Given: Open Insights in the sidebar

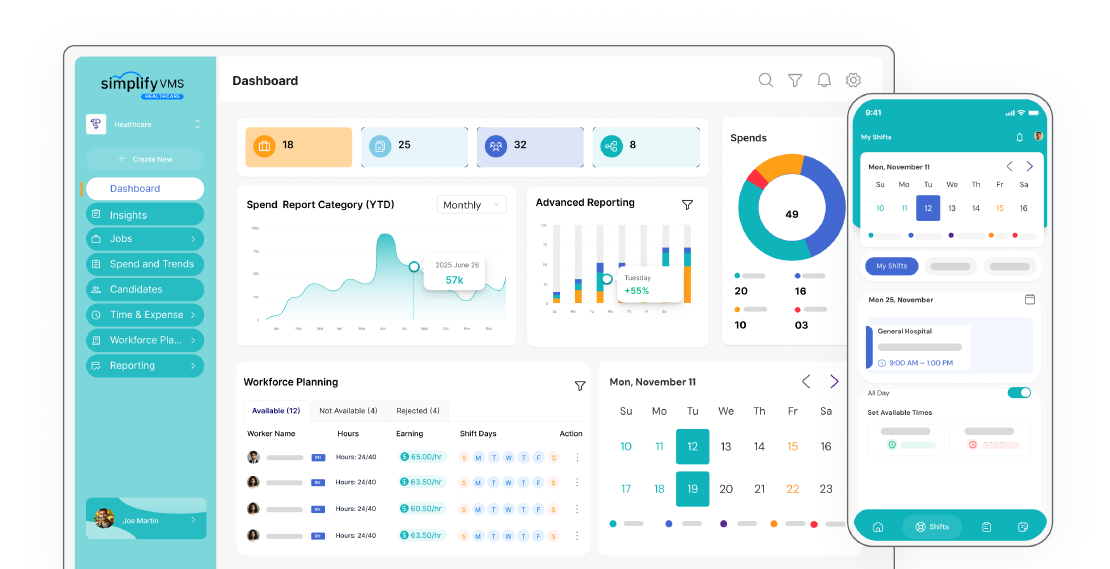Looking at the screenshot, I should tap(144, 214).
